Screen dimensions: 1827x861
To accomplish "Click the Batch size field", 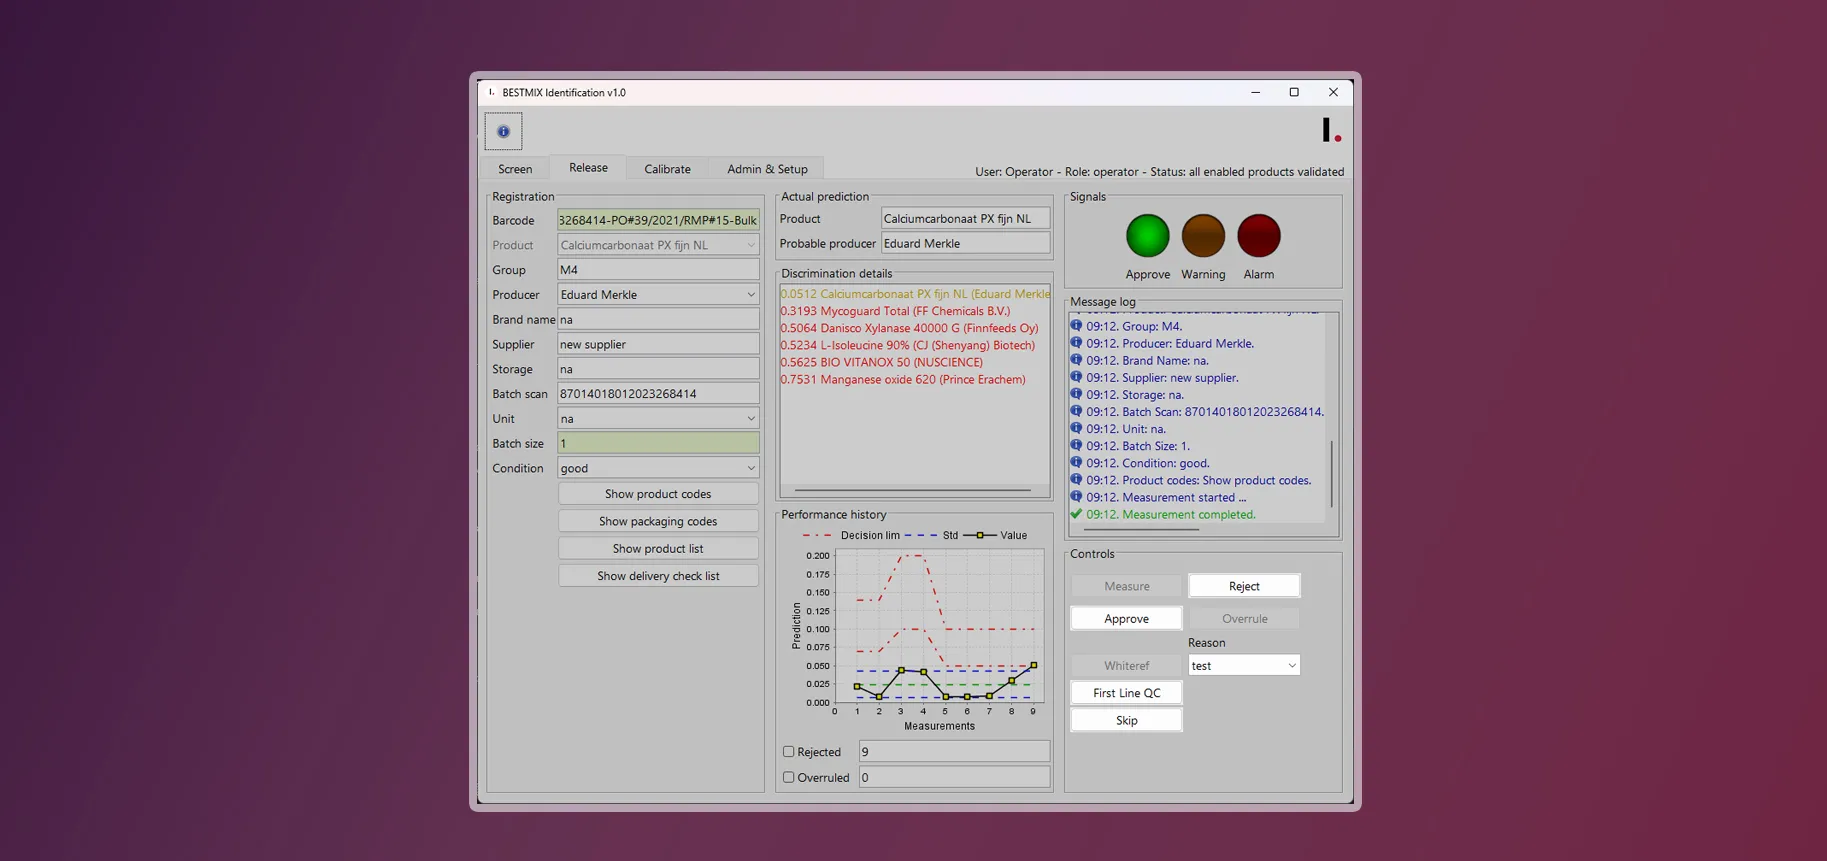I will (x=658, y=443).
